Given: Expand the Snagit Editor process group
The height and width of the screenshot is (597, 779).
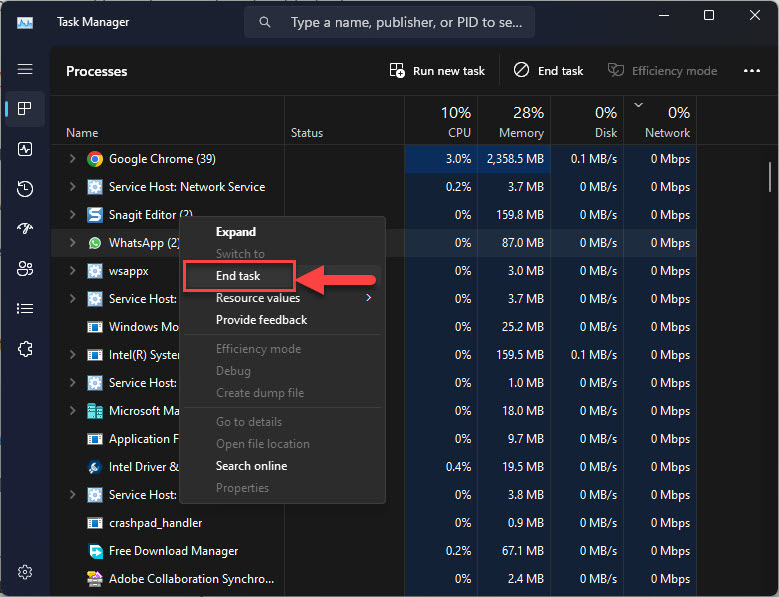Looking at the screenshot, I should coord(73,215).
